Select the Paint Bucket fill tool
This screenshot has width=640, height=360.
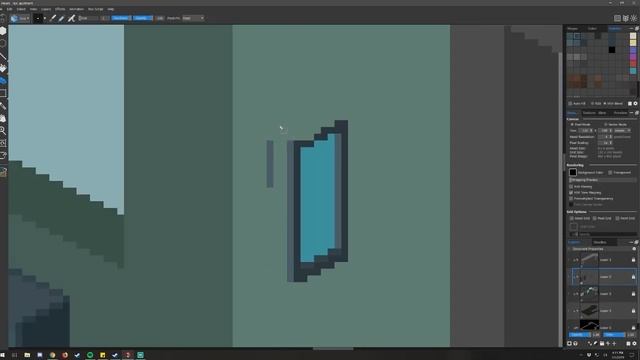tap(3, 68)
